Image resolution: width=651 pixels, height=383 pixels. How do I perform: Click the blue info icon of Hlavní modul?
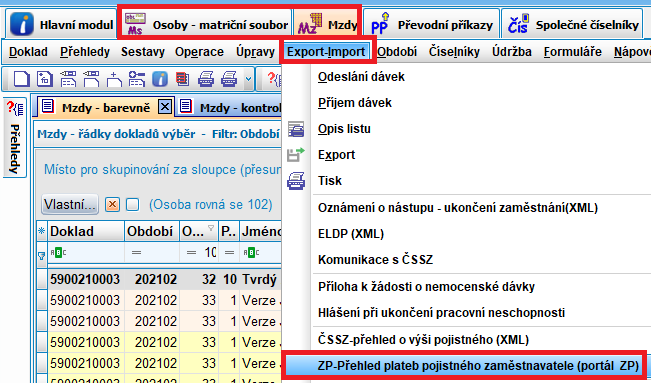[22, 24]
